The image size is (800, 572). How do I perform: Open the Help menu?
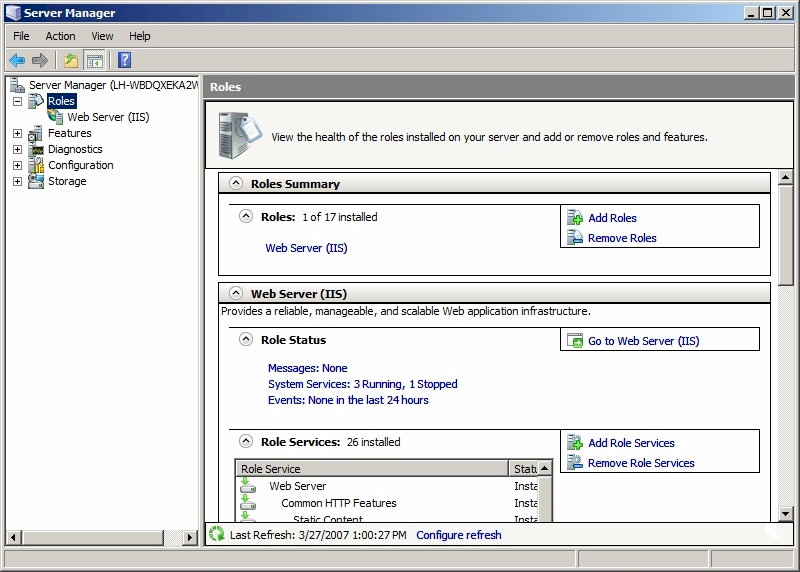[139, 36]
